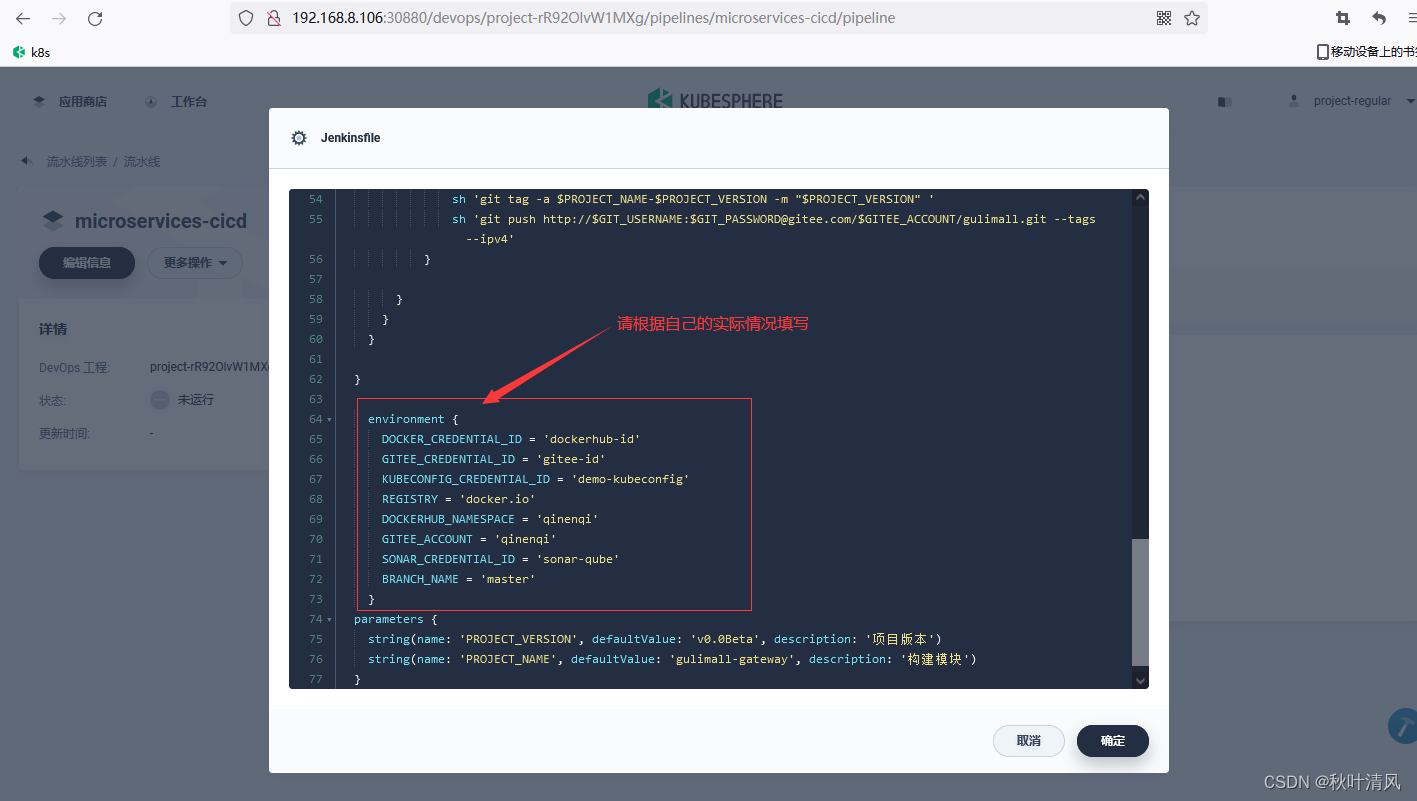Click the PROJECT_NAME string parameter line
The image size is (1417, 801).
pos(672,659)
